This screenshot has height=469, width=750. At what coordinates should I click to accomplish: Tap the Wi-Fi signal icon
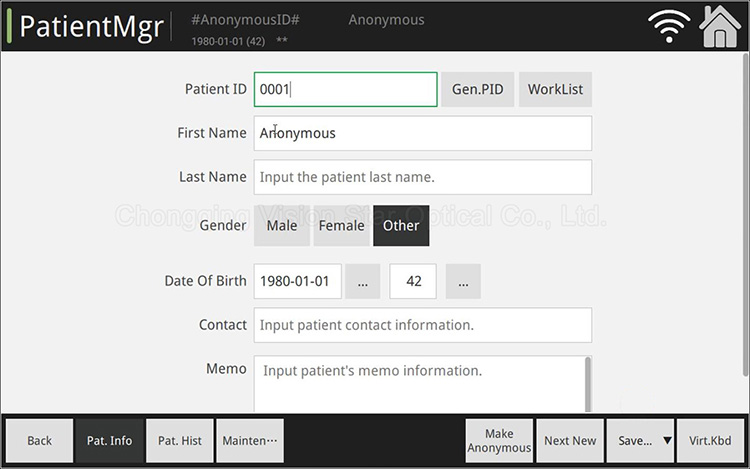[x=670, y=26]
